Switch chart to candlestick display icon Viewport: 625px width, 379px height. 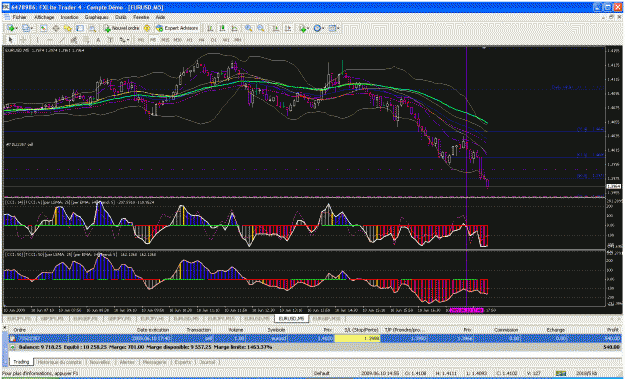click(222, 28)
